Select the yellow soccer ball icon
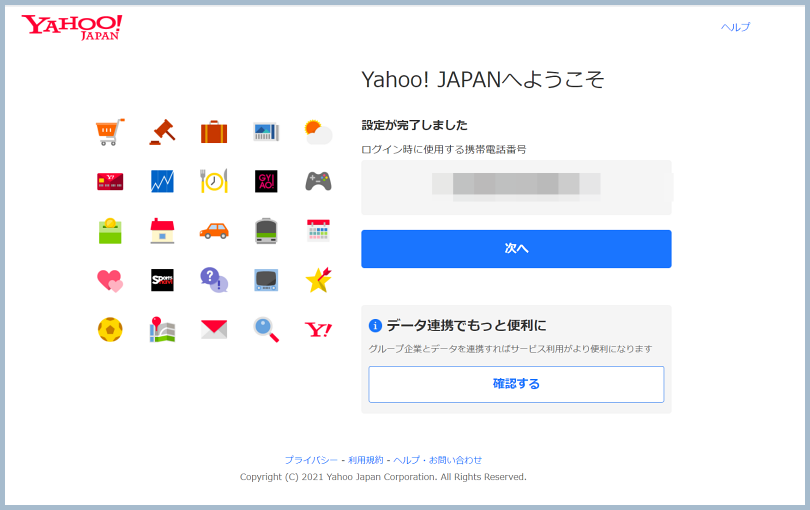 point(110,330)
